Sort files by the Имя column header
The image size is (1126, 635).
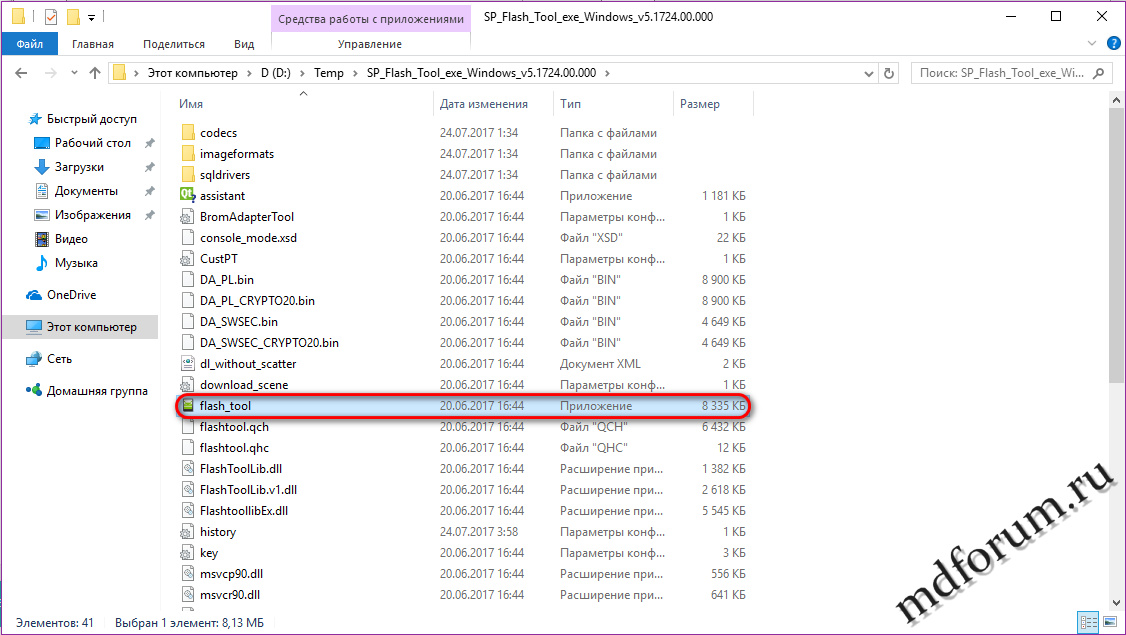(191, 104)
